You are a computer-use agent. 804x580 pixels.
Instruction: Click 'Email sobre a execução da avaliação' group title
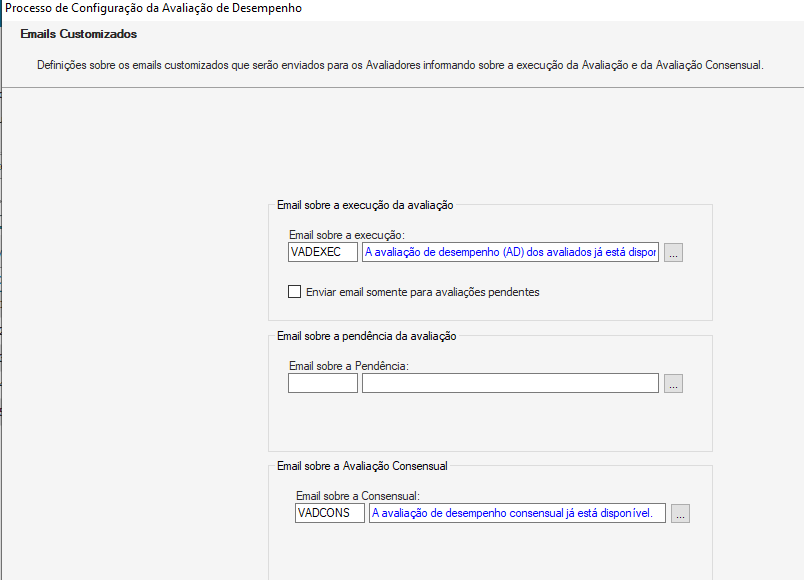365,205
